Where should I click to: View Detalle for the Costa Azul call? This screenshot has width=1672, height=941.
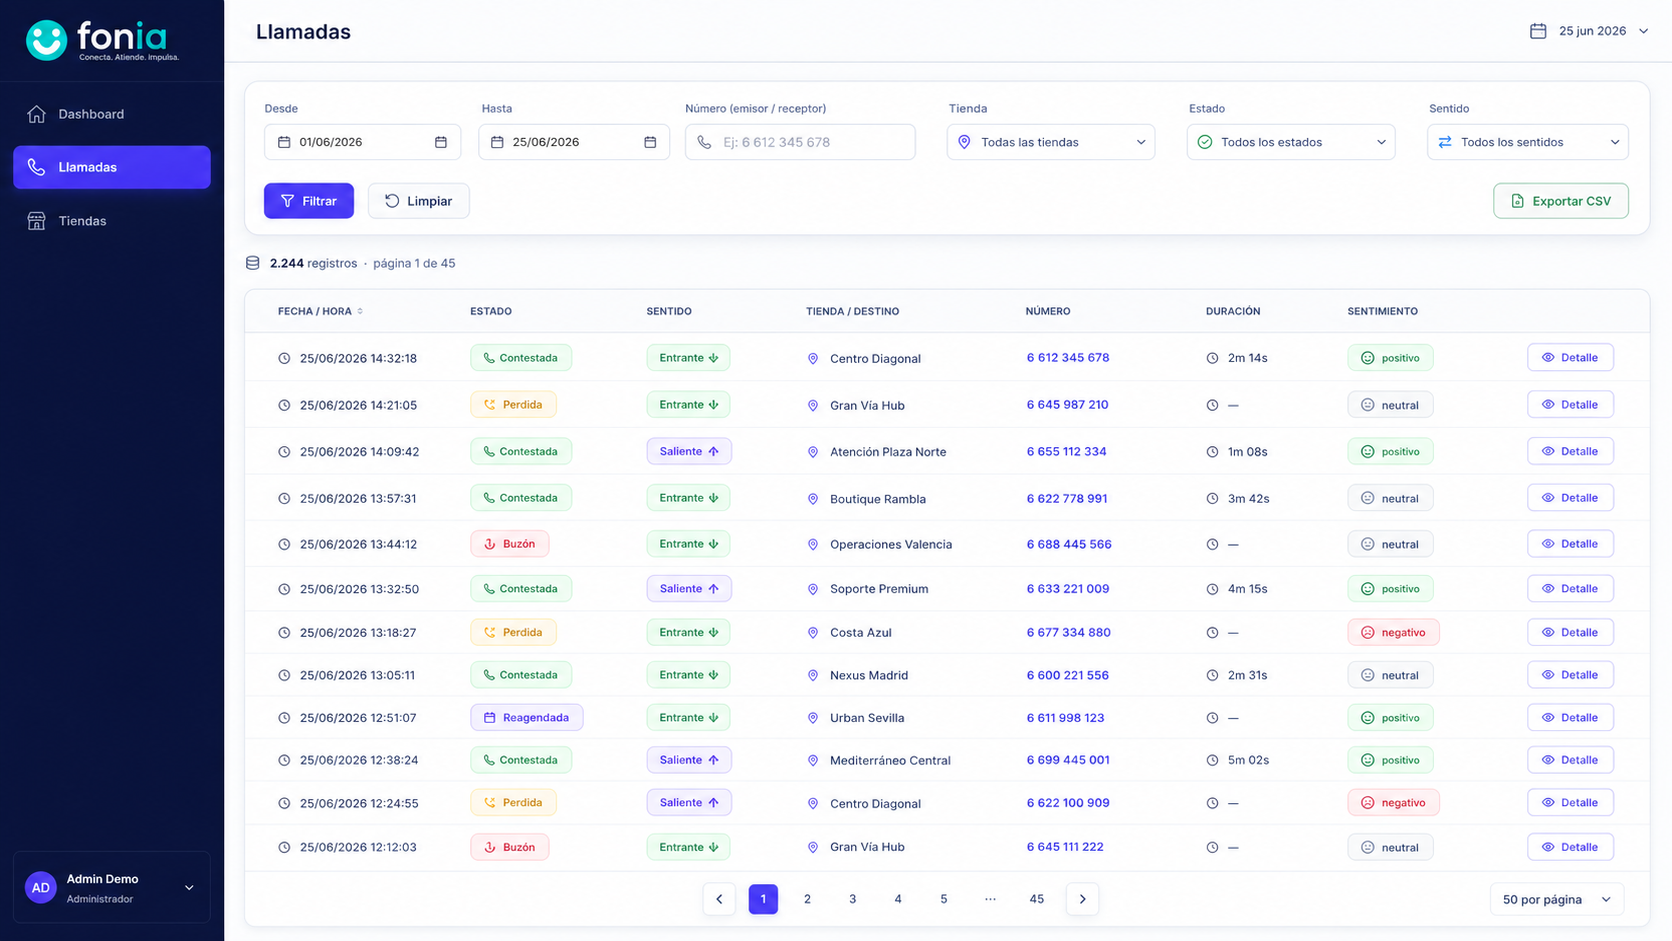click(x=1570, y=632)
